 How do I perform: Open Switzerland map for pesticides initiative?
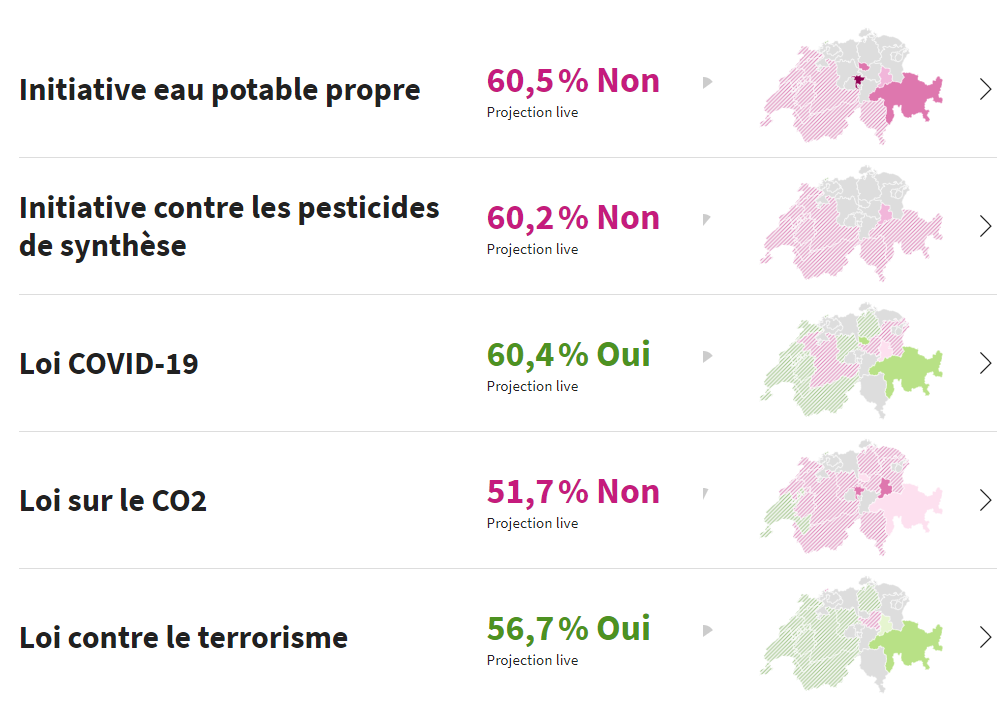tap(852, 223)
